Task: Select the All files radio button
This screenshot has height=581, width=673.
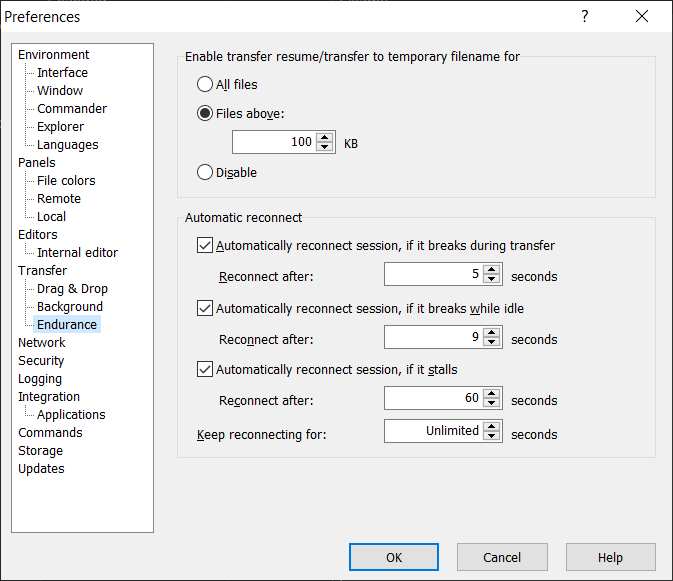Action: (205, 84)
